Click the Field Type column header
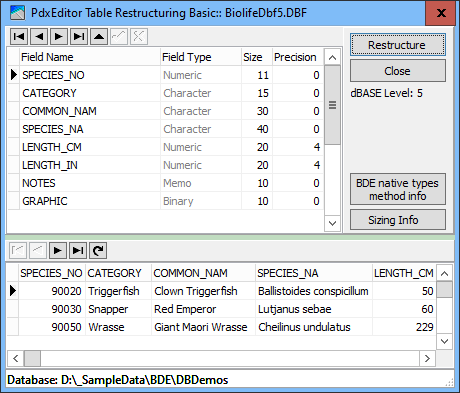460x393 pixels. pos(201,57)
